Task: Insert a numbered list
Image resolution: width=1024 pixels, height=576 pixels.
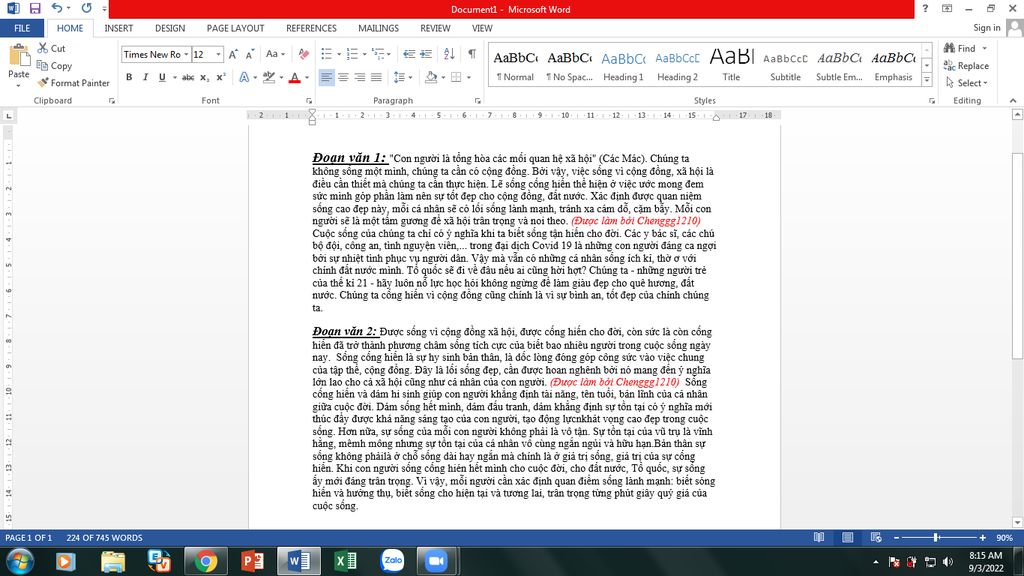Action: point(352,54)
